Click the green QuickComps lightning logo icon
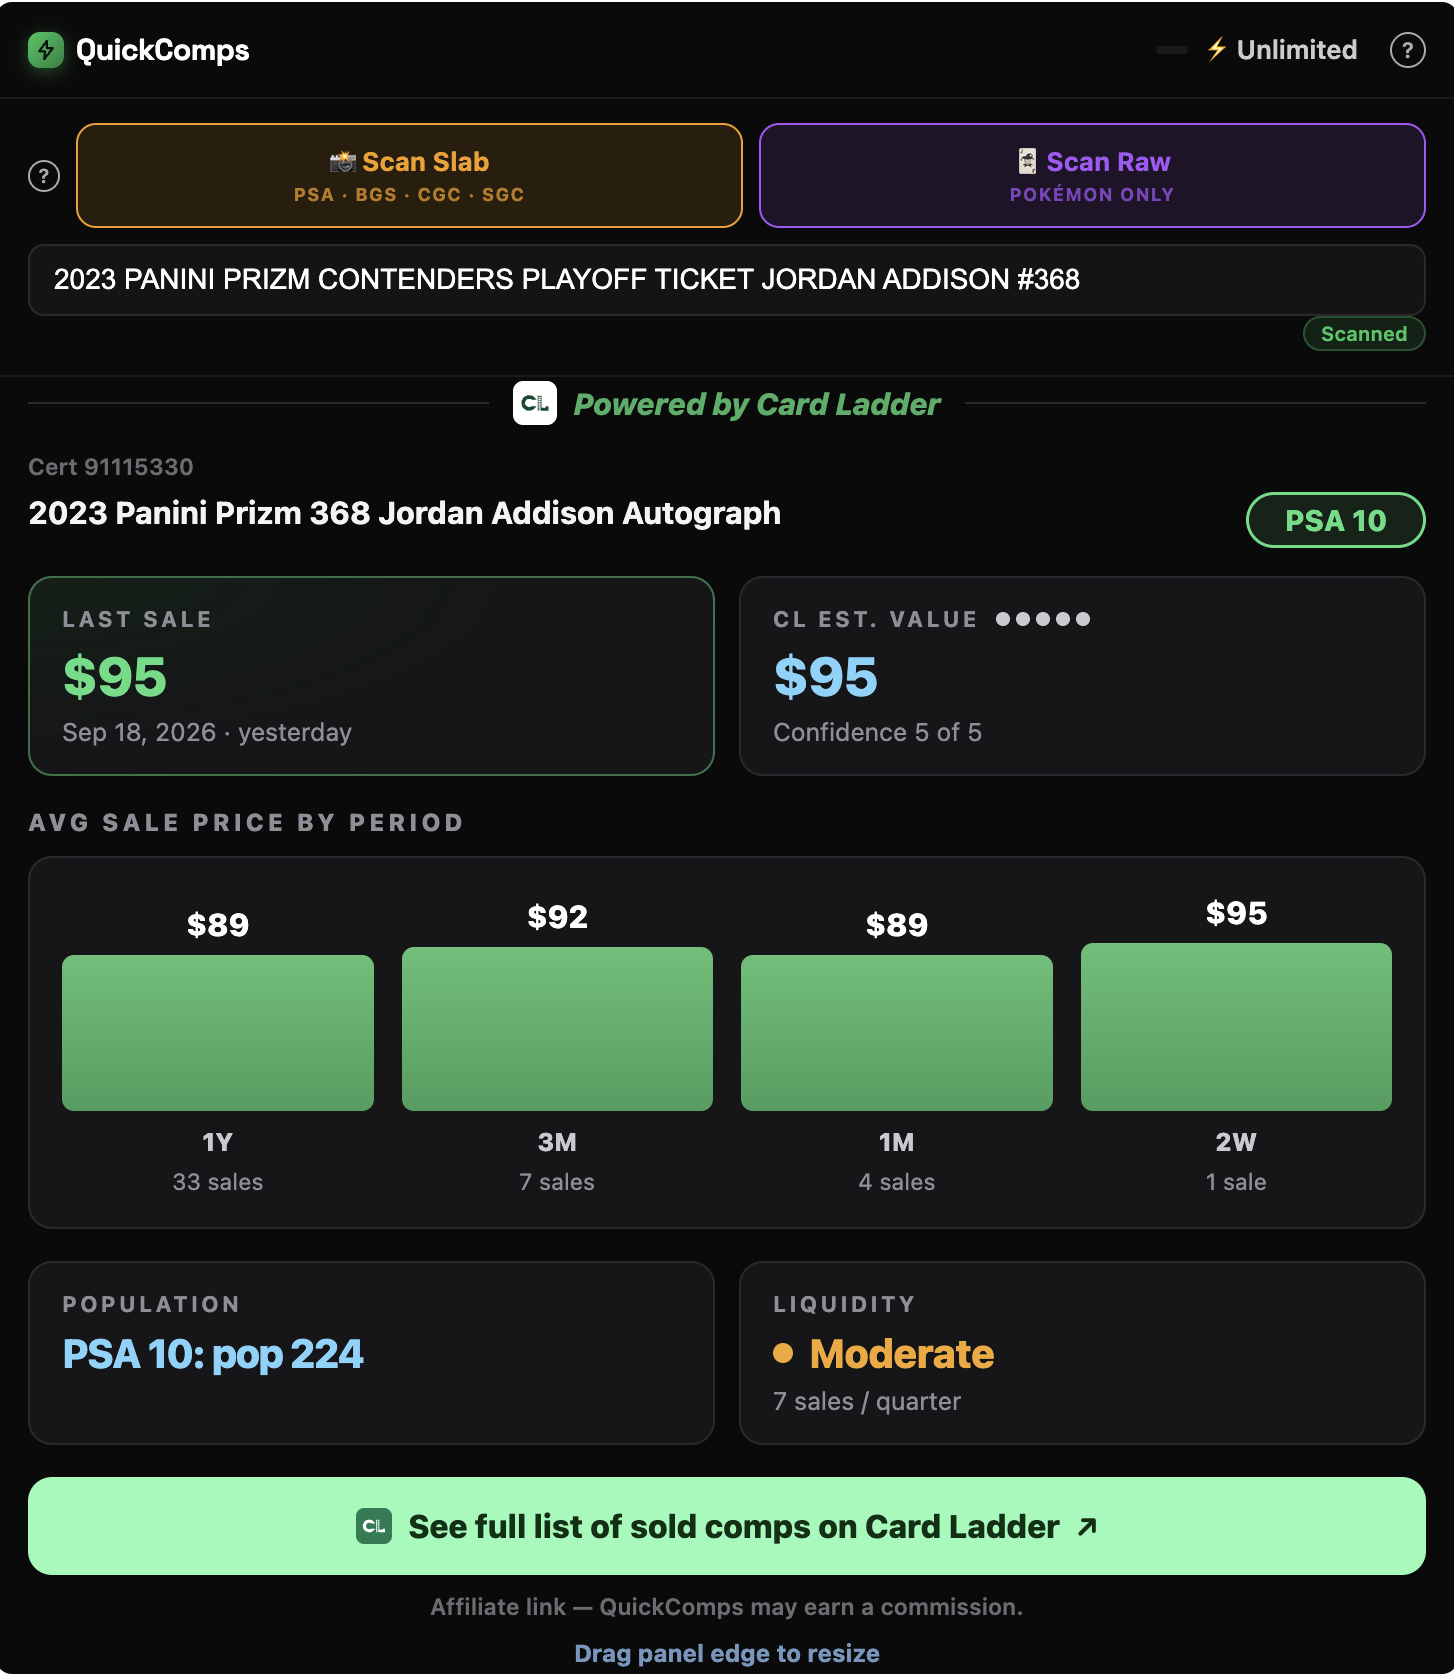This screenshot has width=1454, height=1674. (x=46, y=50)
